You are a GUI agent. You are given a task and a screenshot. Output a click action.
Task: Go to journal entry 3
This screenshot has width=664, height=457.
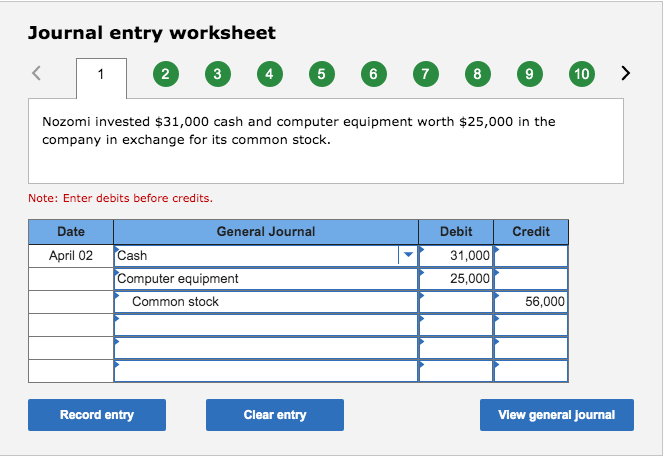[x=218, y=74]
